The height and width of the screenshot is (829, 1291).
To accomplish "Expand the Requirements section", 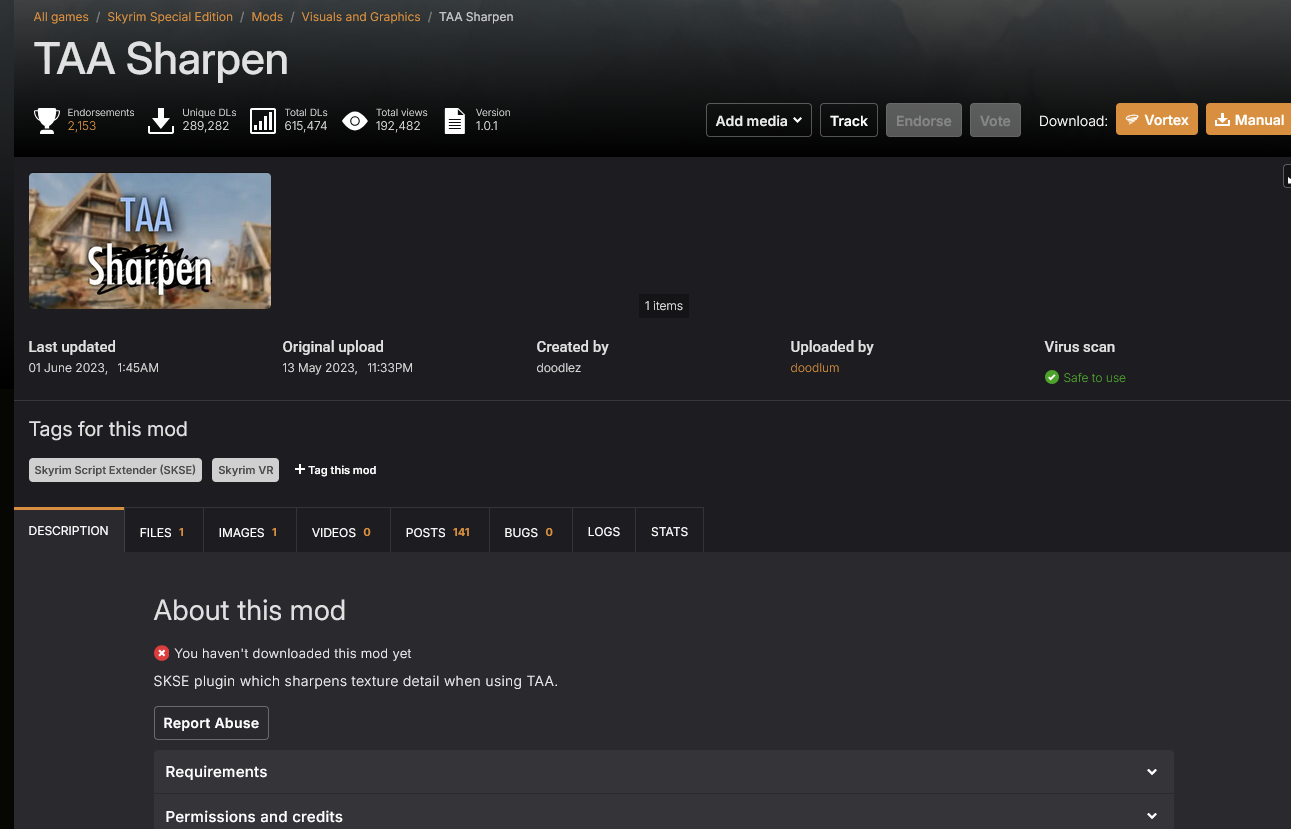I will tap(663, 772).
